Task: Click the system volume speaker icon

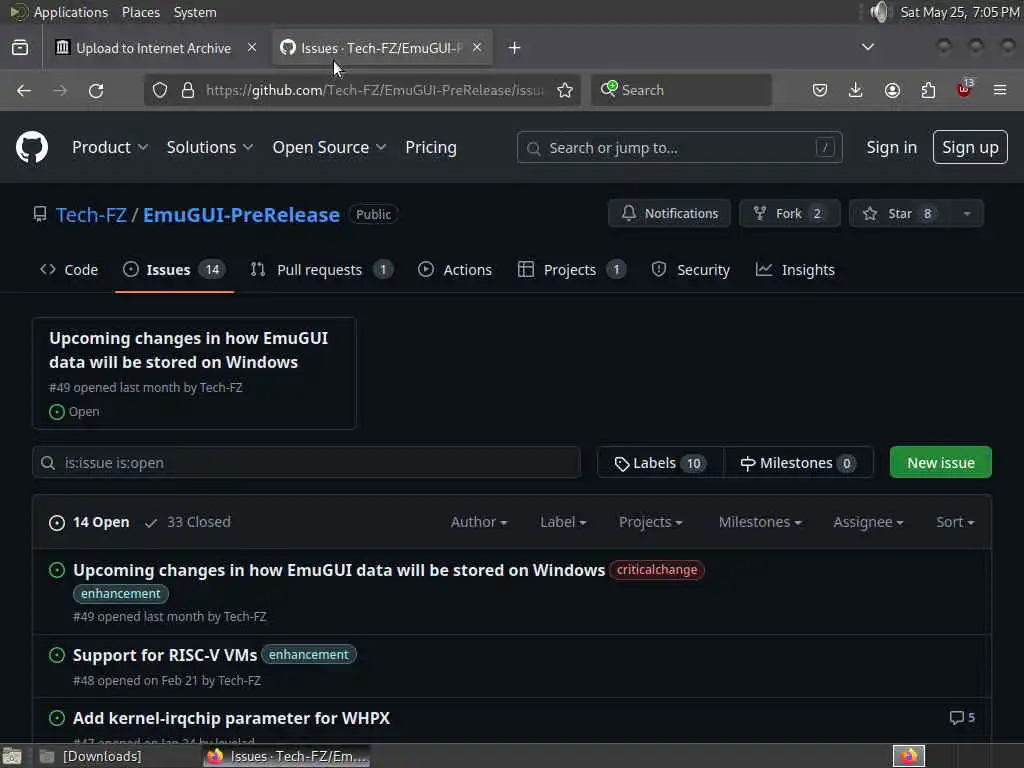Action: pos(880,12)
